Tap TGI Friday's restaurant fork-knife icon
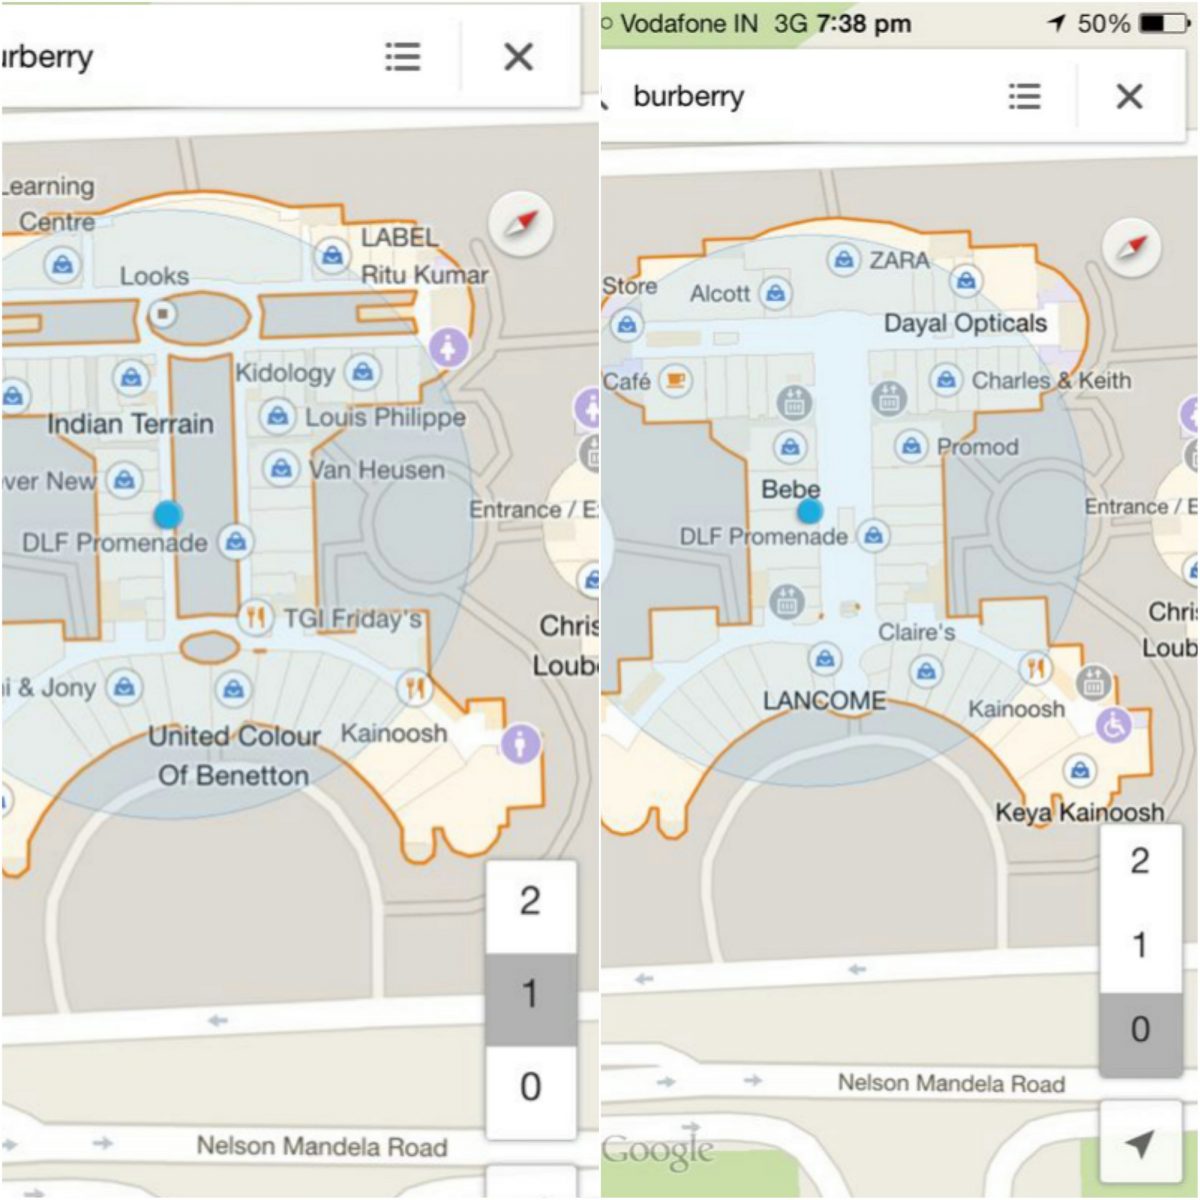 pos(255,618)
